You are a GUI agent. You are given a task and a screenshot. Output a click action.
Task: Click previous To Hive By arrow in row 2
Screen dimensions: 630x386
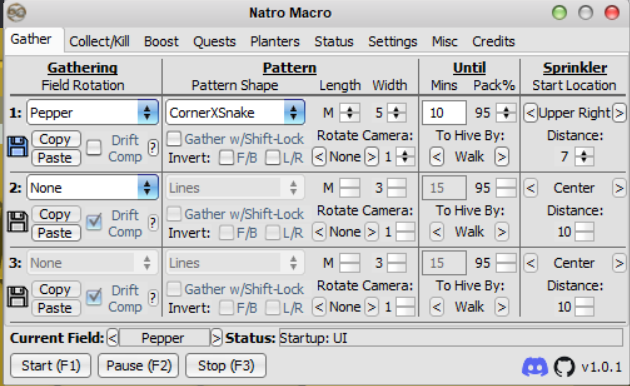(437, 232)
